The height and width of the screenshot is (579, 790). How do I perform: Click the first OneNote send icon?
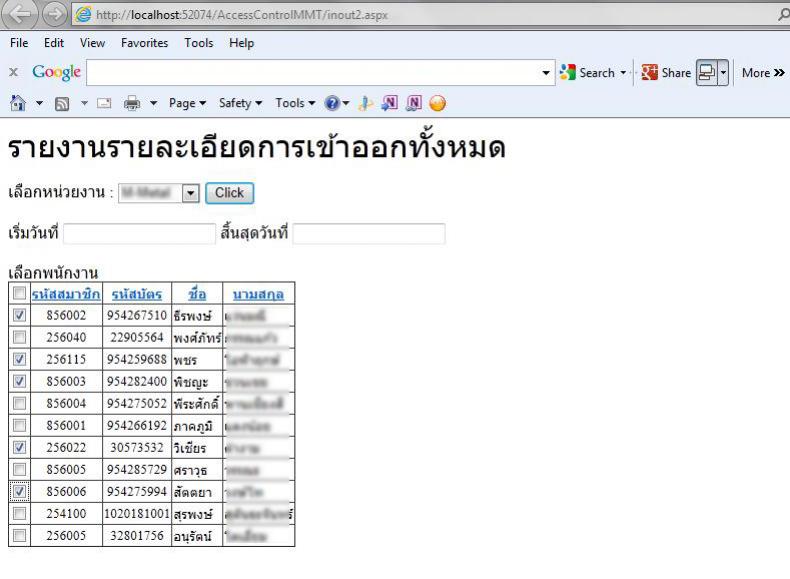[389, 103]
